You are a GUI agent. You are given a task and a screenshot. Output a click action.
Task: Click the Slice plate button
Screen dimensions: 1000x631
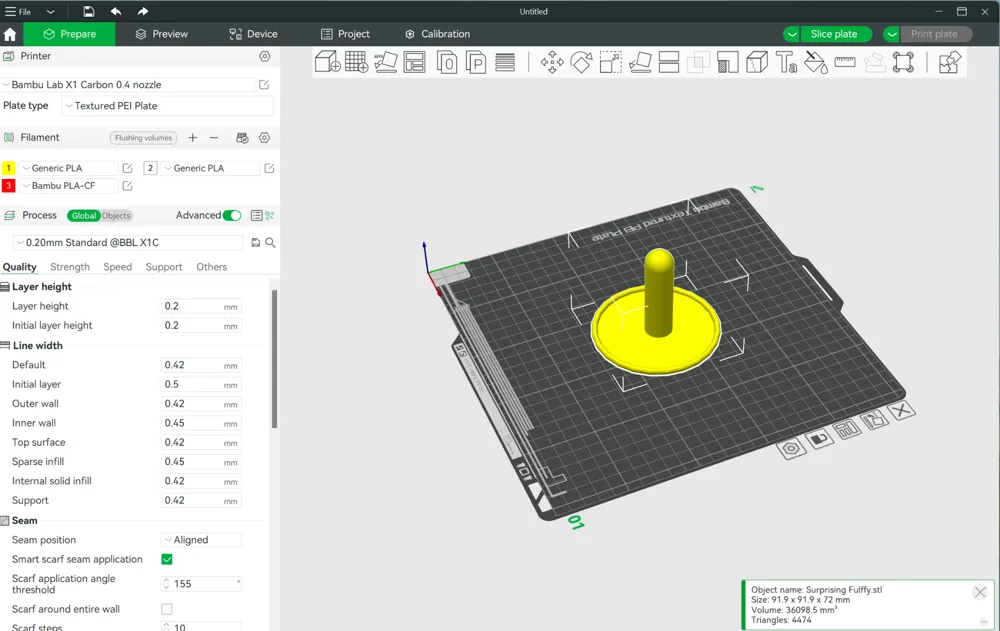[834, 34]
